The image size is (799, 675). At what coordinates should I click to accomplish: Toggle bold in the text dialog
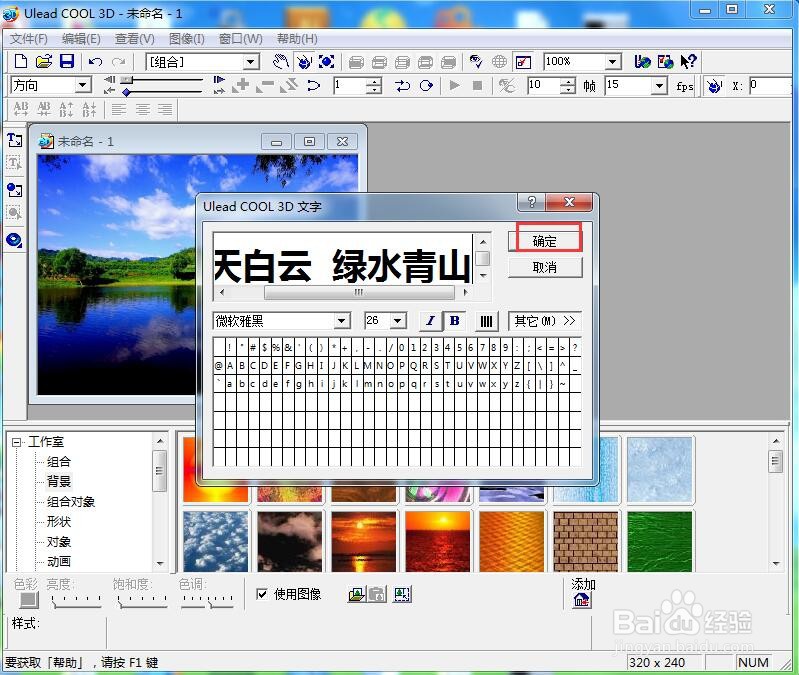(x=455, y=321)
